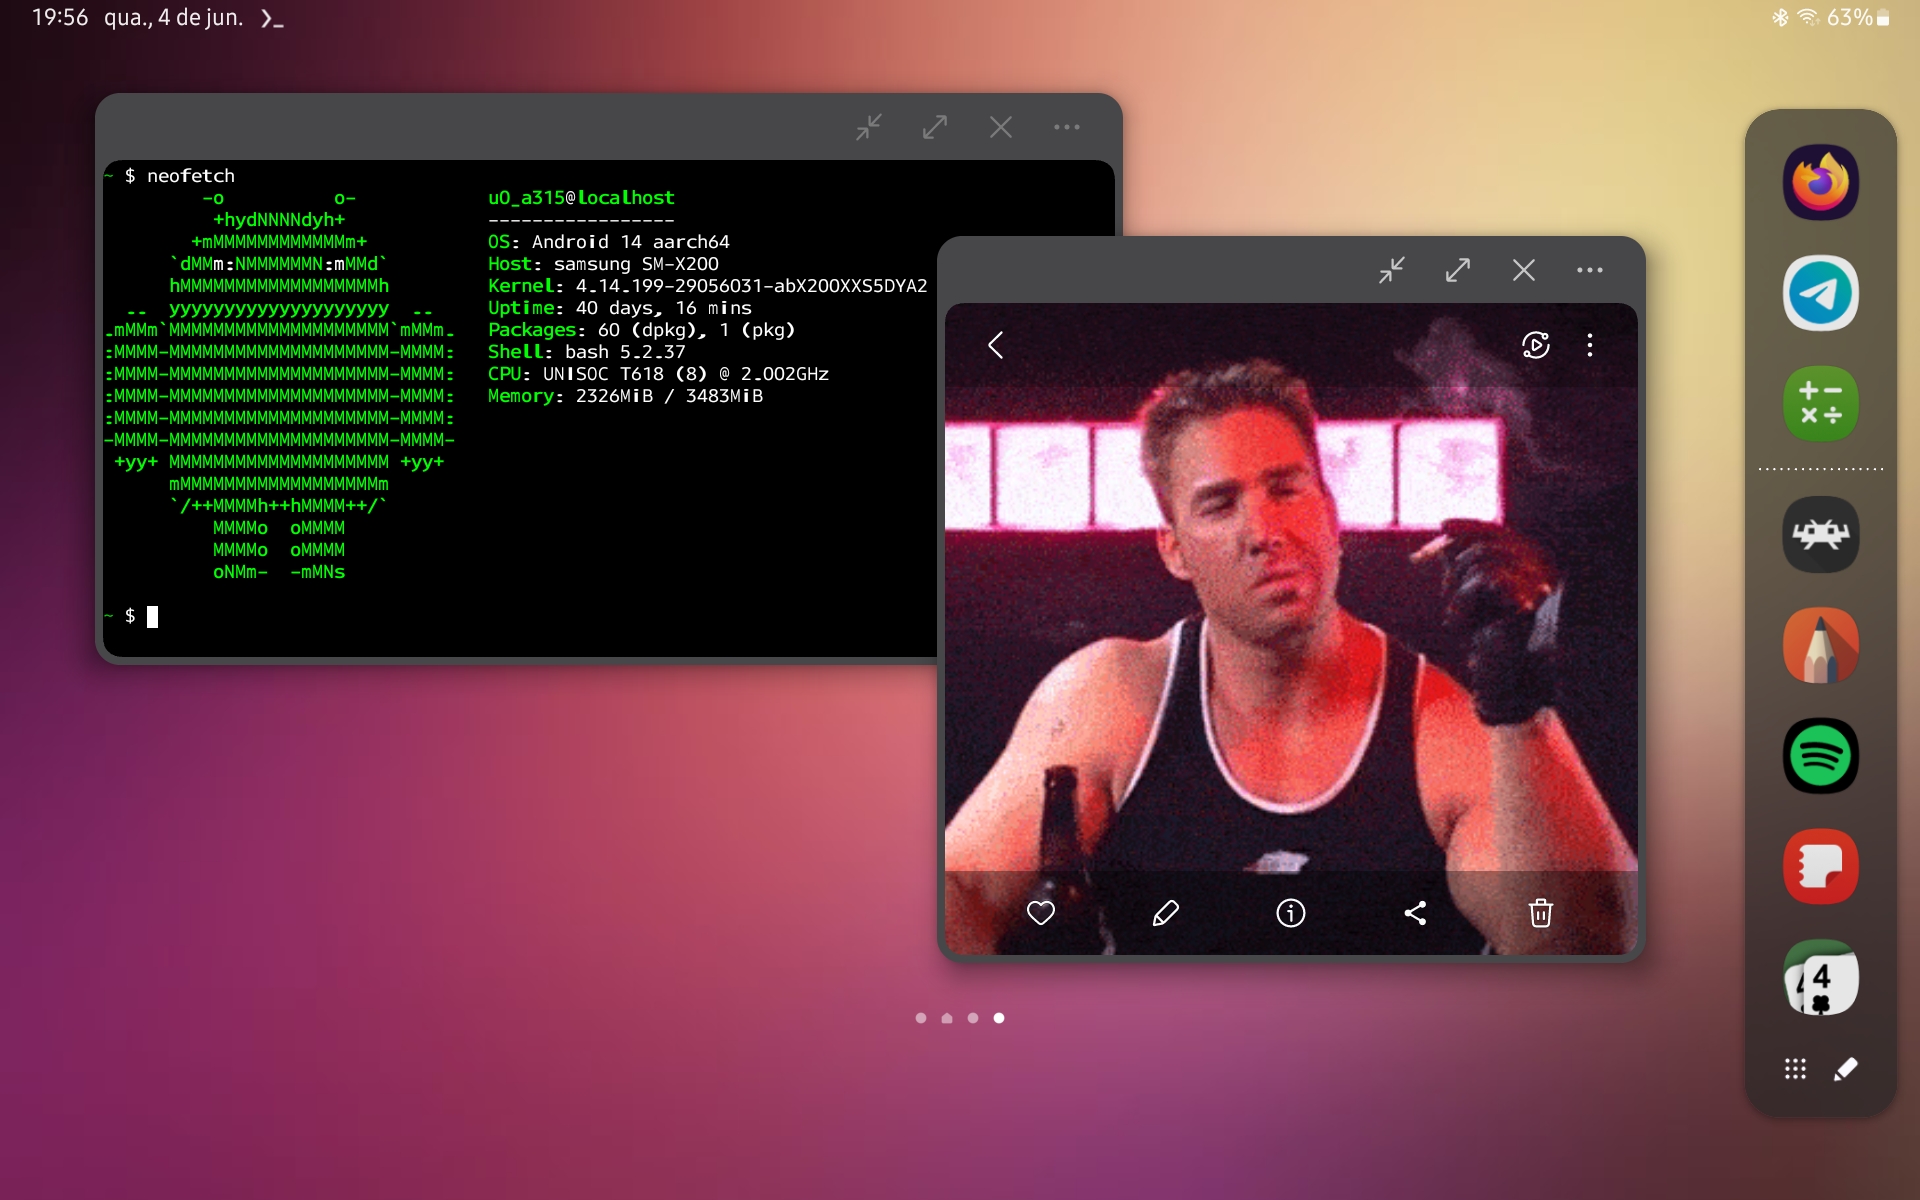Open Firefox from the side dock
The height and width of the screenshot is (1200, 1920).
click(1820, 183)
